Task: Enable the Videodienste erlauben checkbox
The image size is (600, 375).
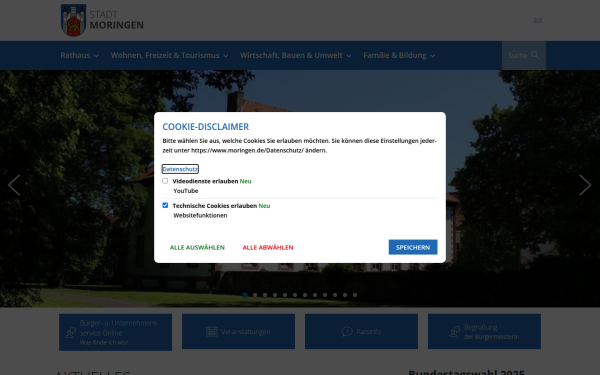Action: pyautogui.click(x=165, y=181)
